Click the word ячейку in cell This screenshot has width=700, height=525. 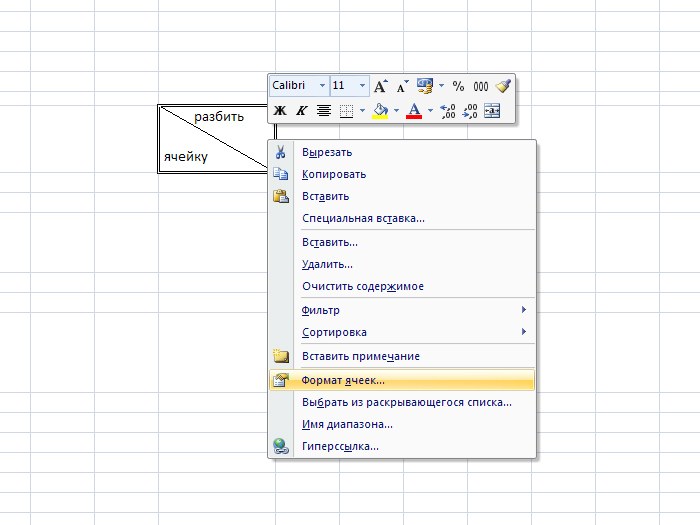coord(186,157)
